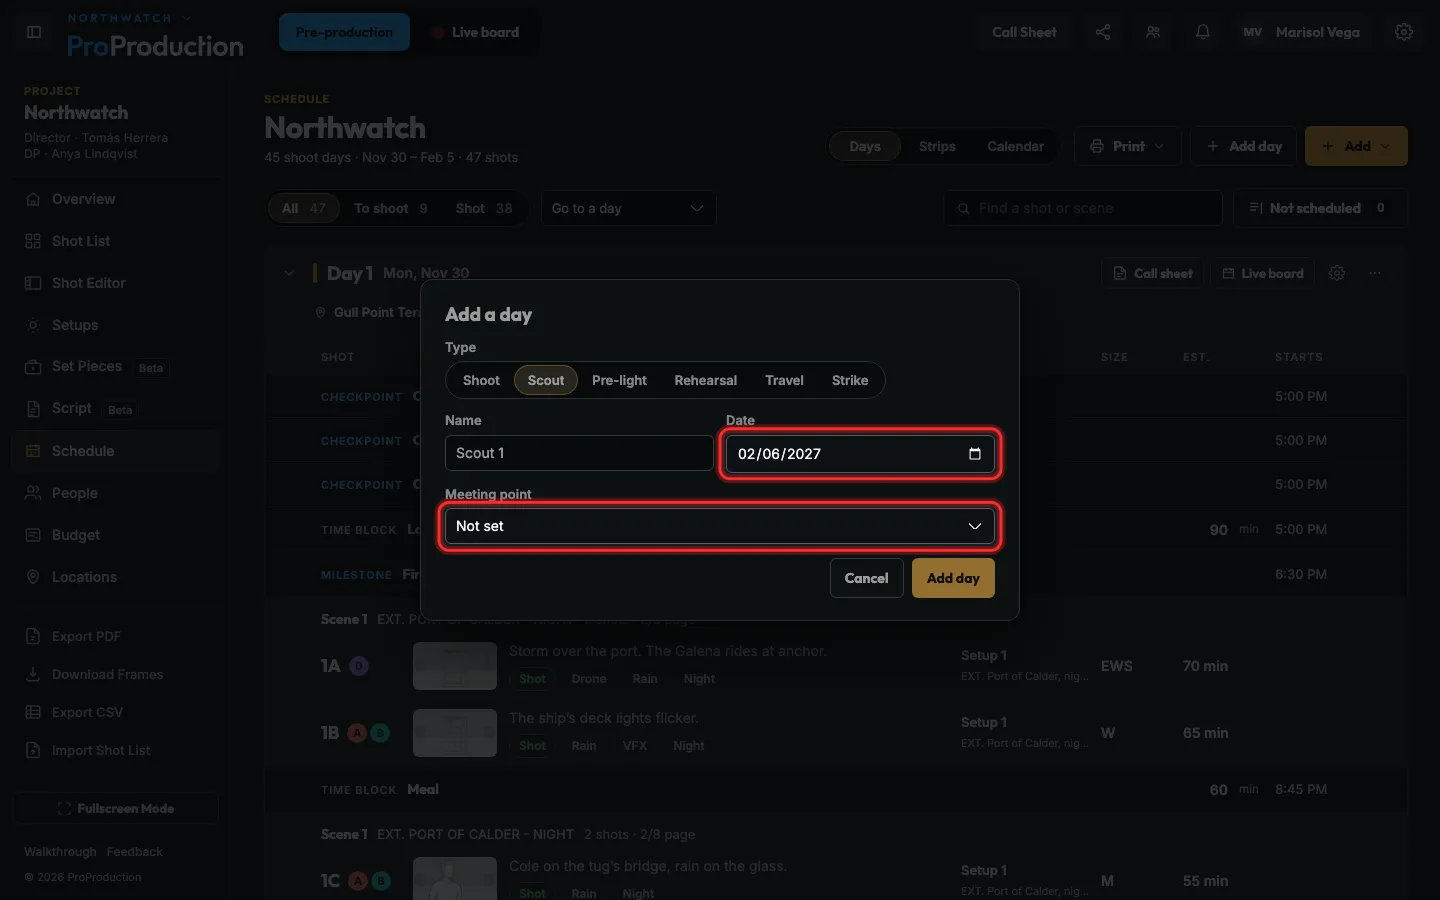Open the share icon in the header
The image size is (1440, 900).
(1103, 32)
